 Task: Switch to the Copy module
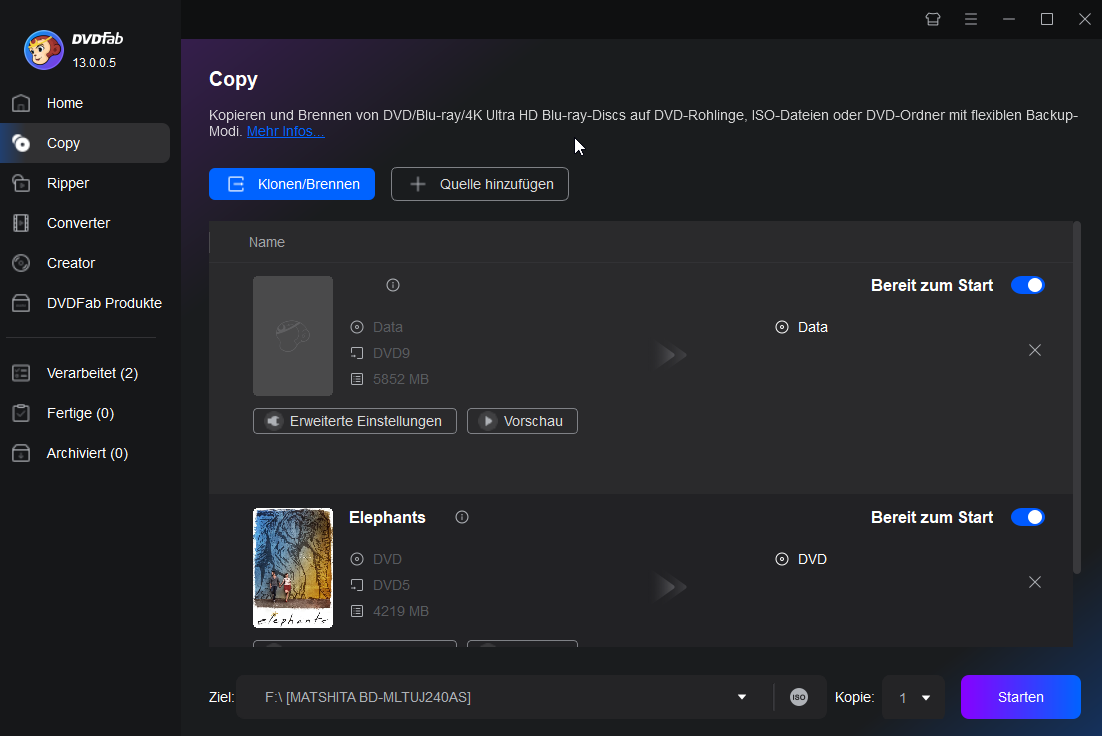(62, 143)
